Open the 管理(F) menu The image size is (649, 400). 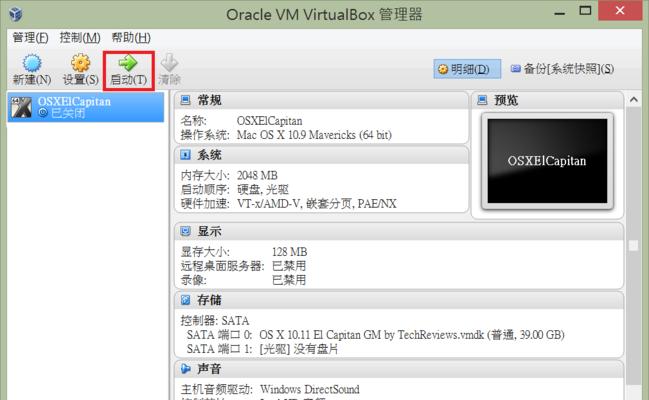click(x=30, y=38)
